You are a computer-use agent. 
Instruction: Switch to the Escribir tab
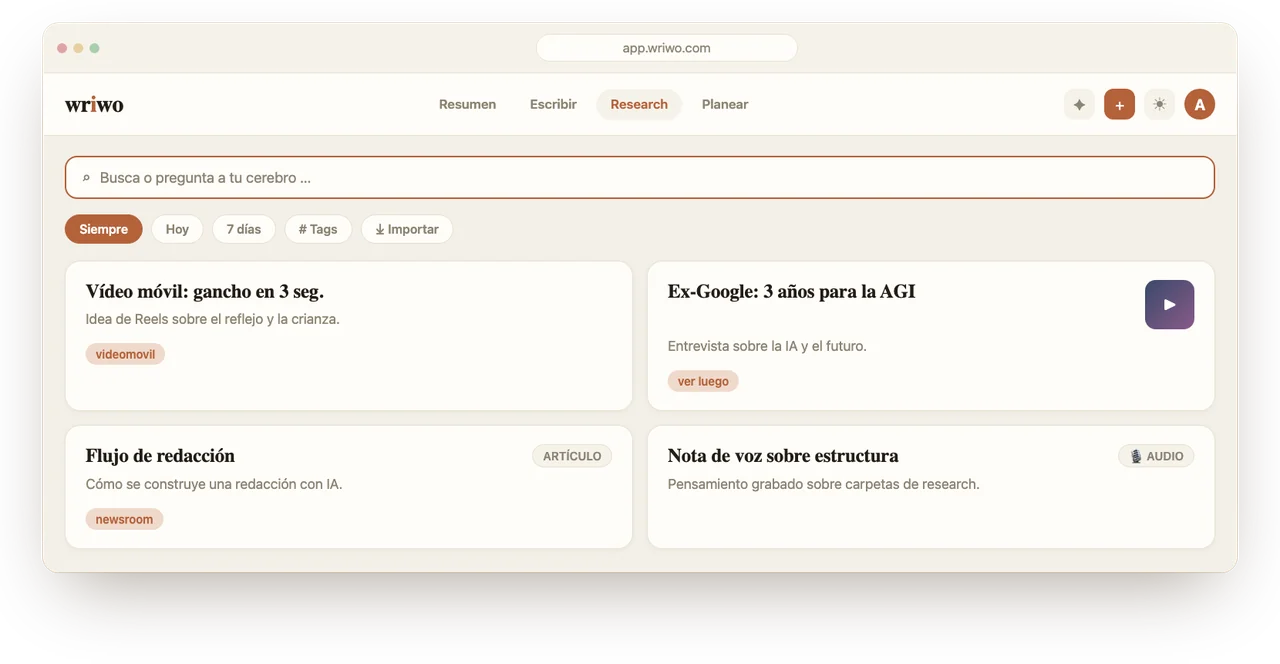[x=553, y=104]
